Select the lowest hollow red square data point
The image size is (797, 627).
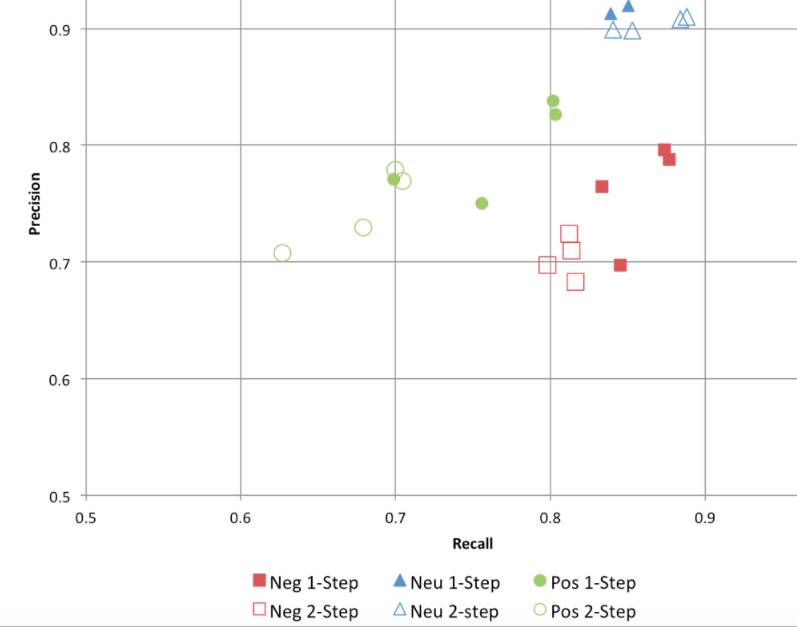click(x=575, y=282)
